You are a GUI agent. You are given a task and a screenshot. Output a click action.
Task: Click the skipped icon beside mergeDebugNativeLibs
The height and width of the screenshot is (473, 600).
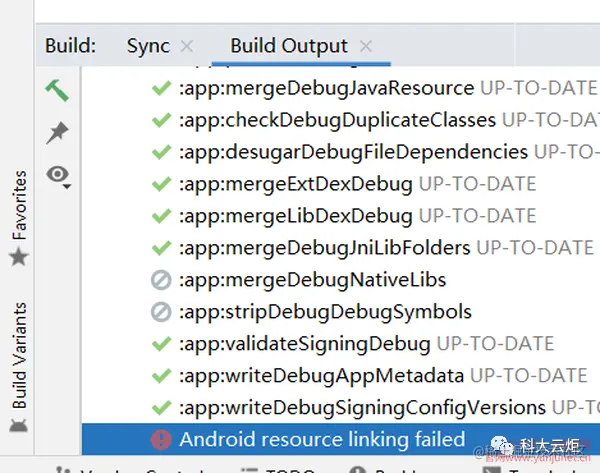(161, 280)
